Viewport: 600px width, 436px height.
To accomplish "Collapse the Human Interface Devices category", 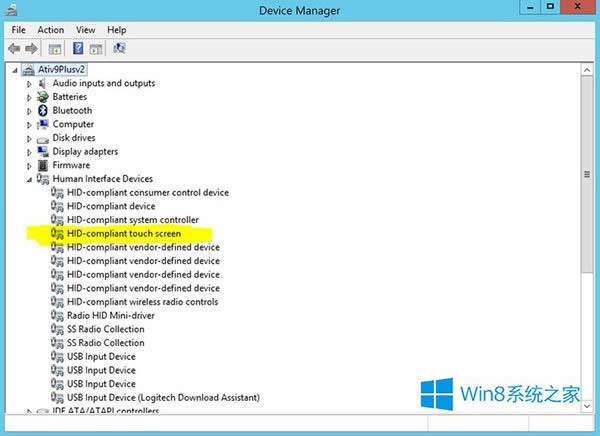I will point(29,179).
